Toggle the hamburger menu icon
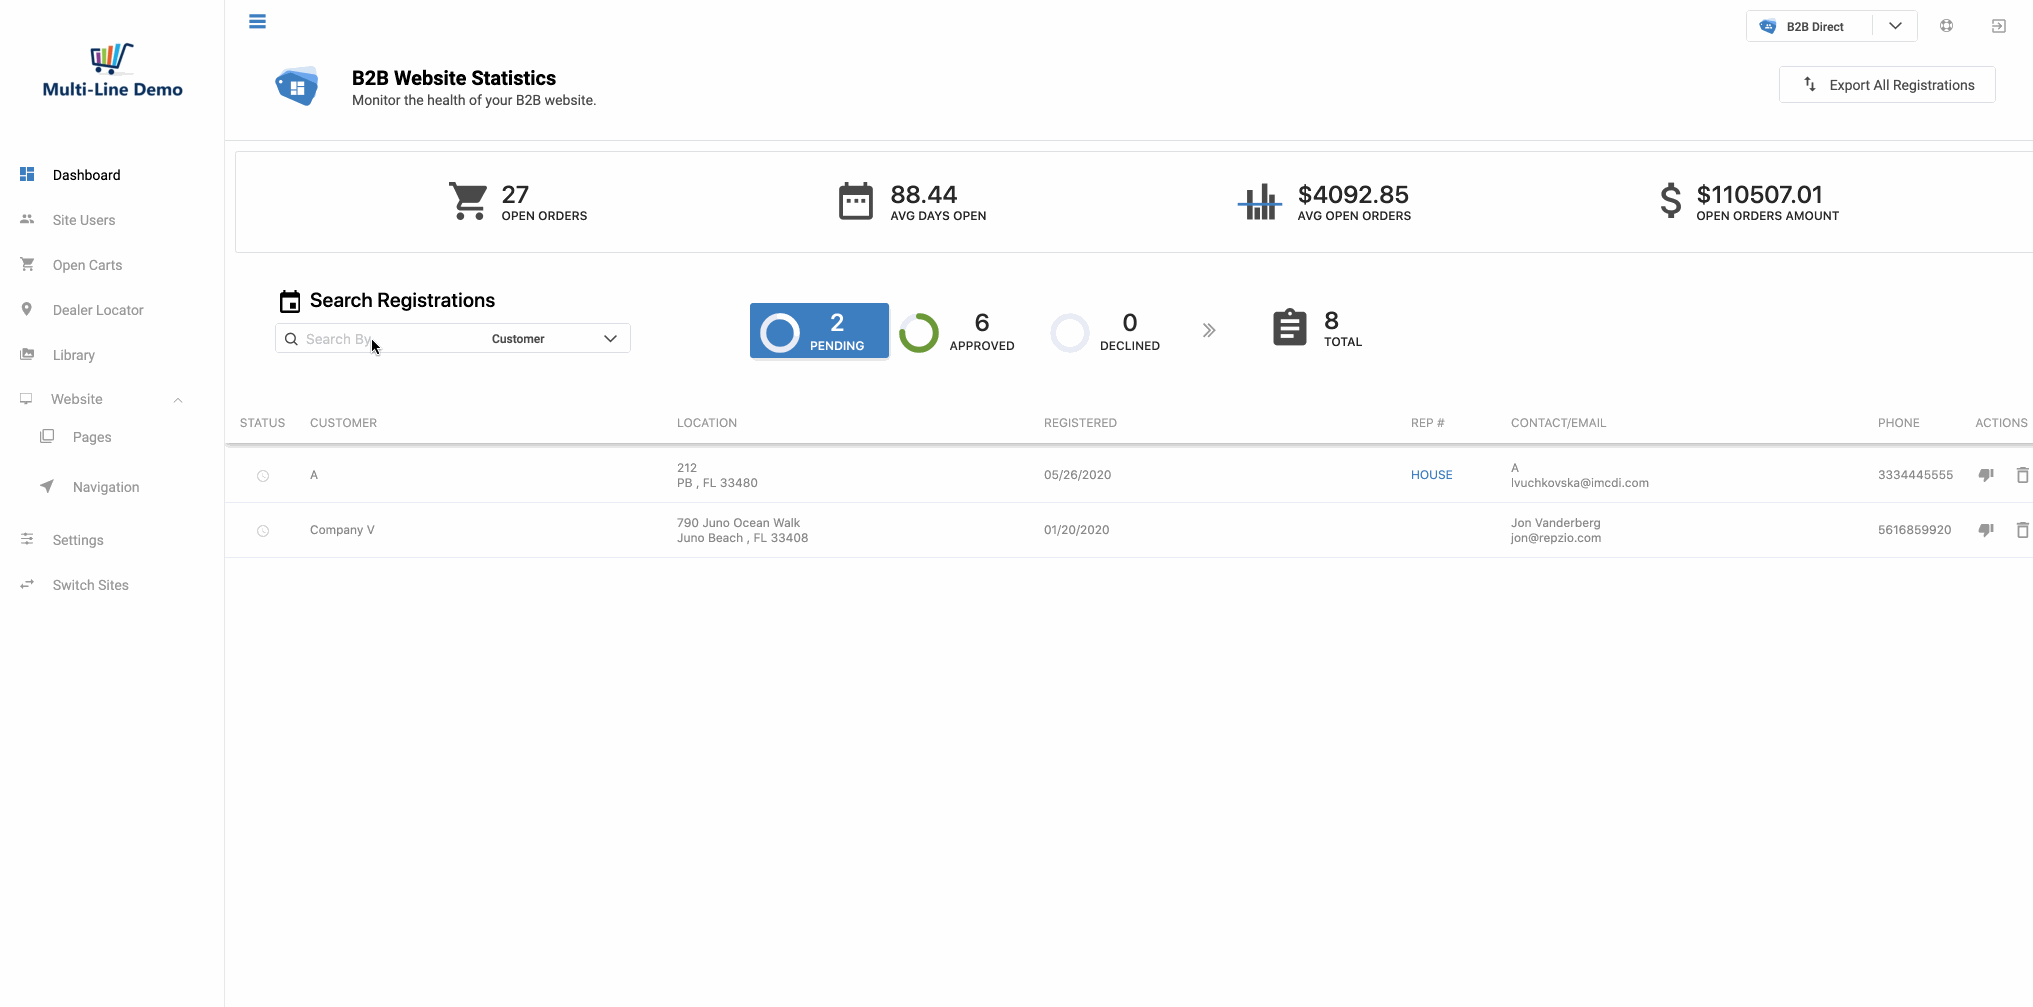 (x=257, y=21)
